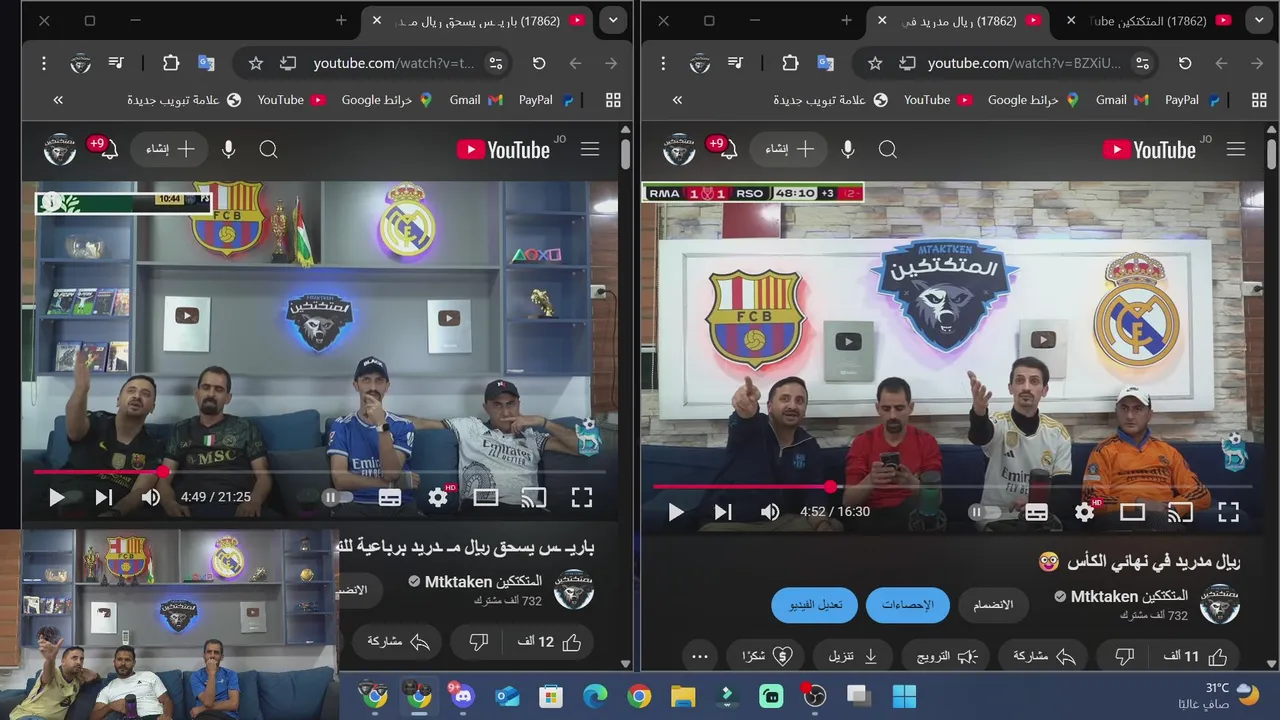1280x720 pixels.
Task: Open OBS Studio from the taskbar
Action: click(815, 696)
